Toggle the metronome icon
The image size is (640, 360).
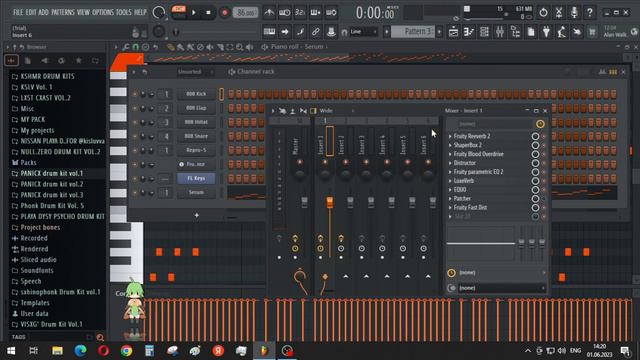(269, 13)
